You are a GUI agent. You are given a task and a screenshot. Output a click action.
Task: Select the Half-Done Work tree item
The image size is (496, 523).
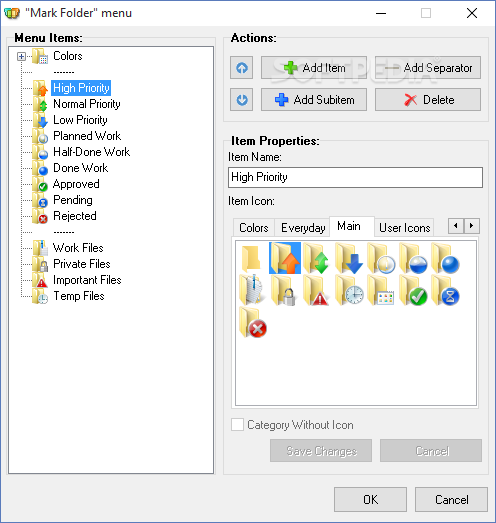click(x=91, y=152)
